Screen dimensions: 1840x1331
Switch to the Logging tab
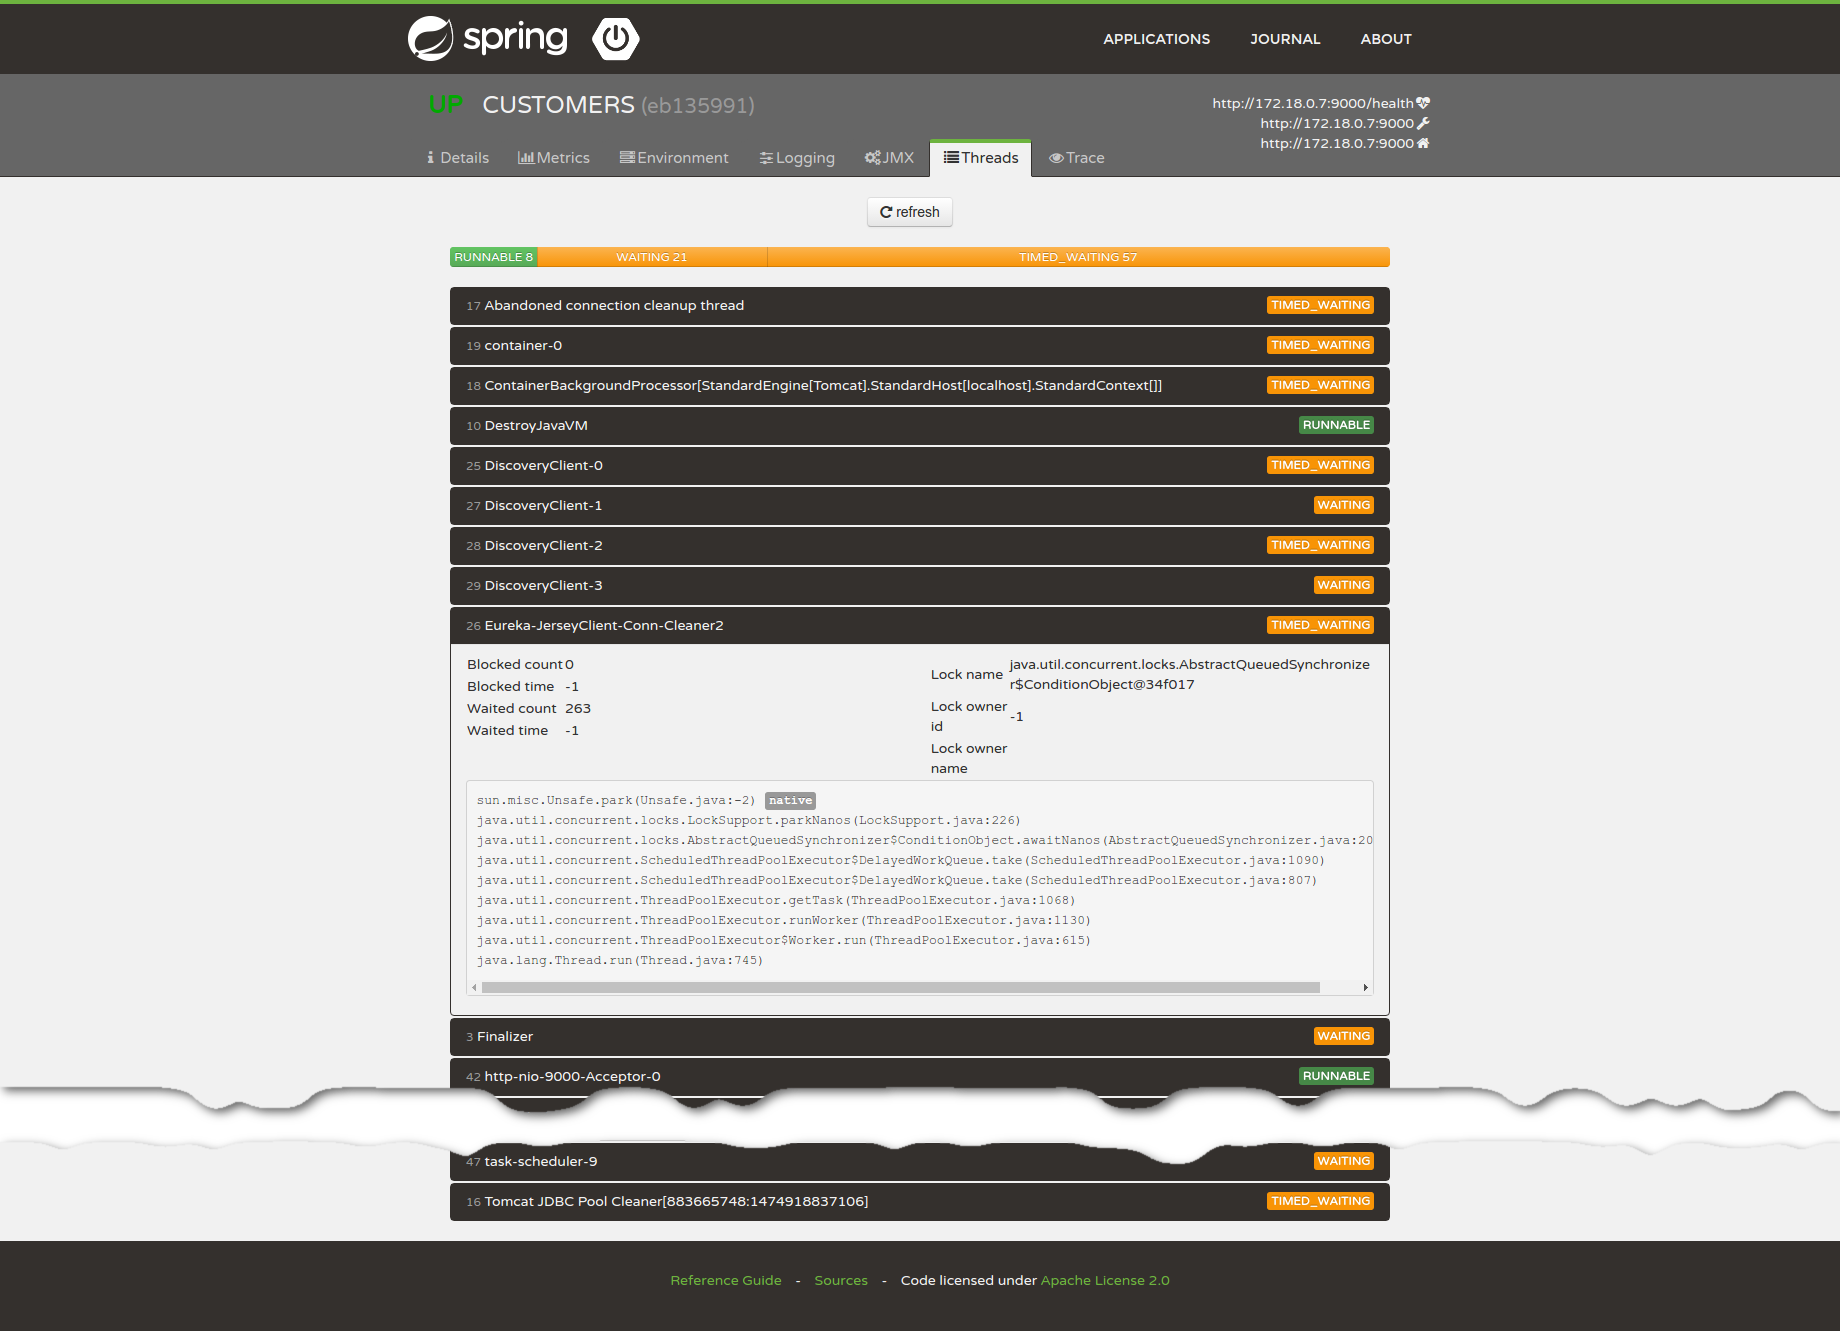point(796,158)
